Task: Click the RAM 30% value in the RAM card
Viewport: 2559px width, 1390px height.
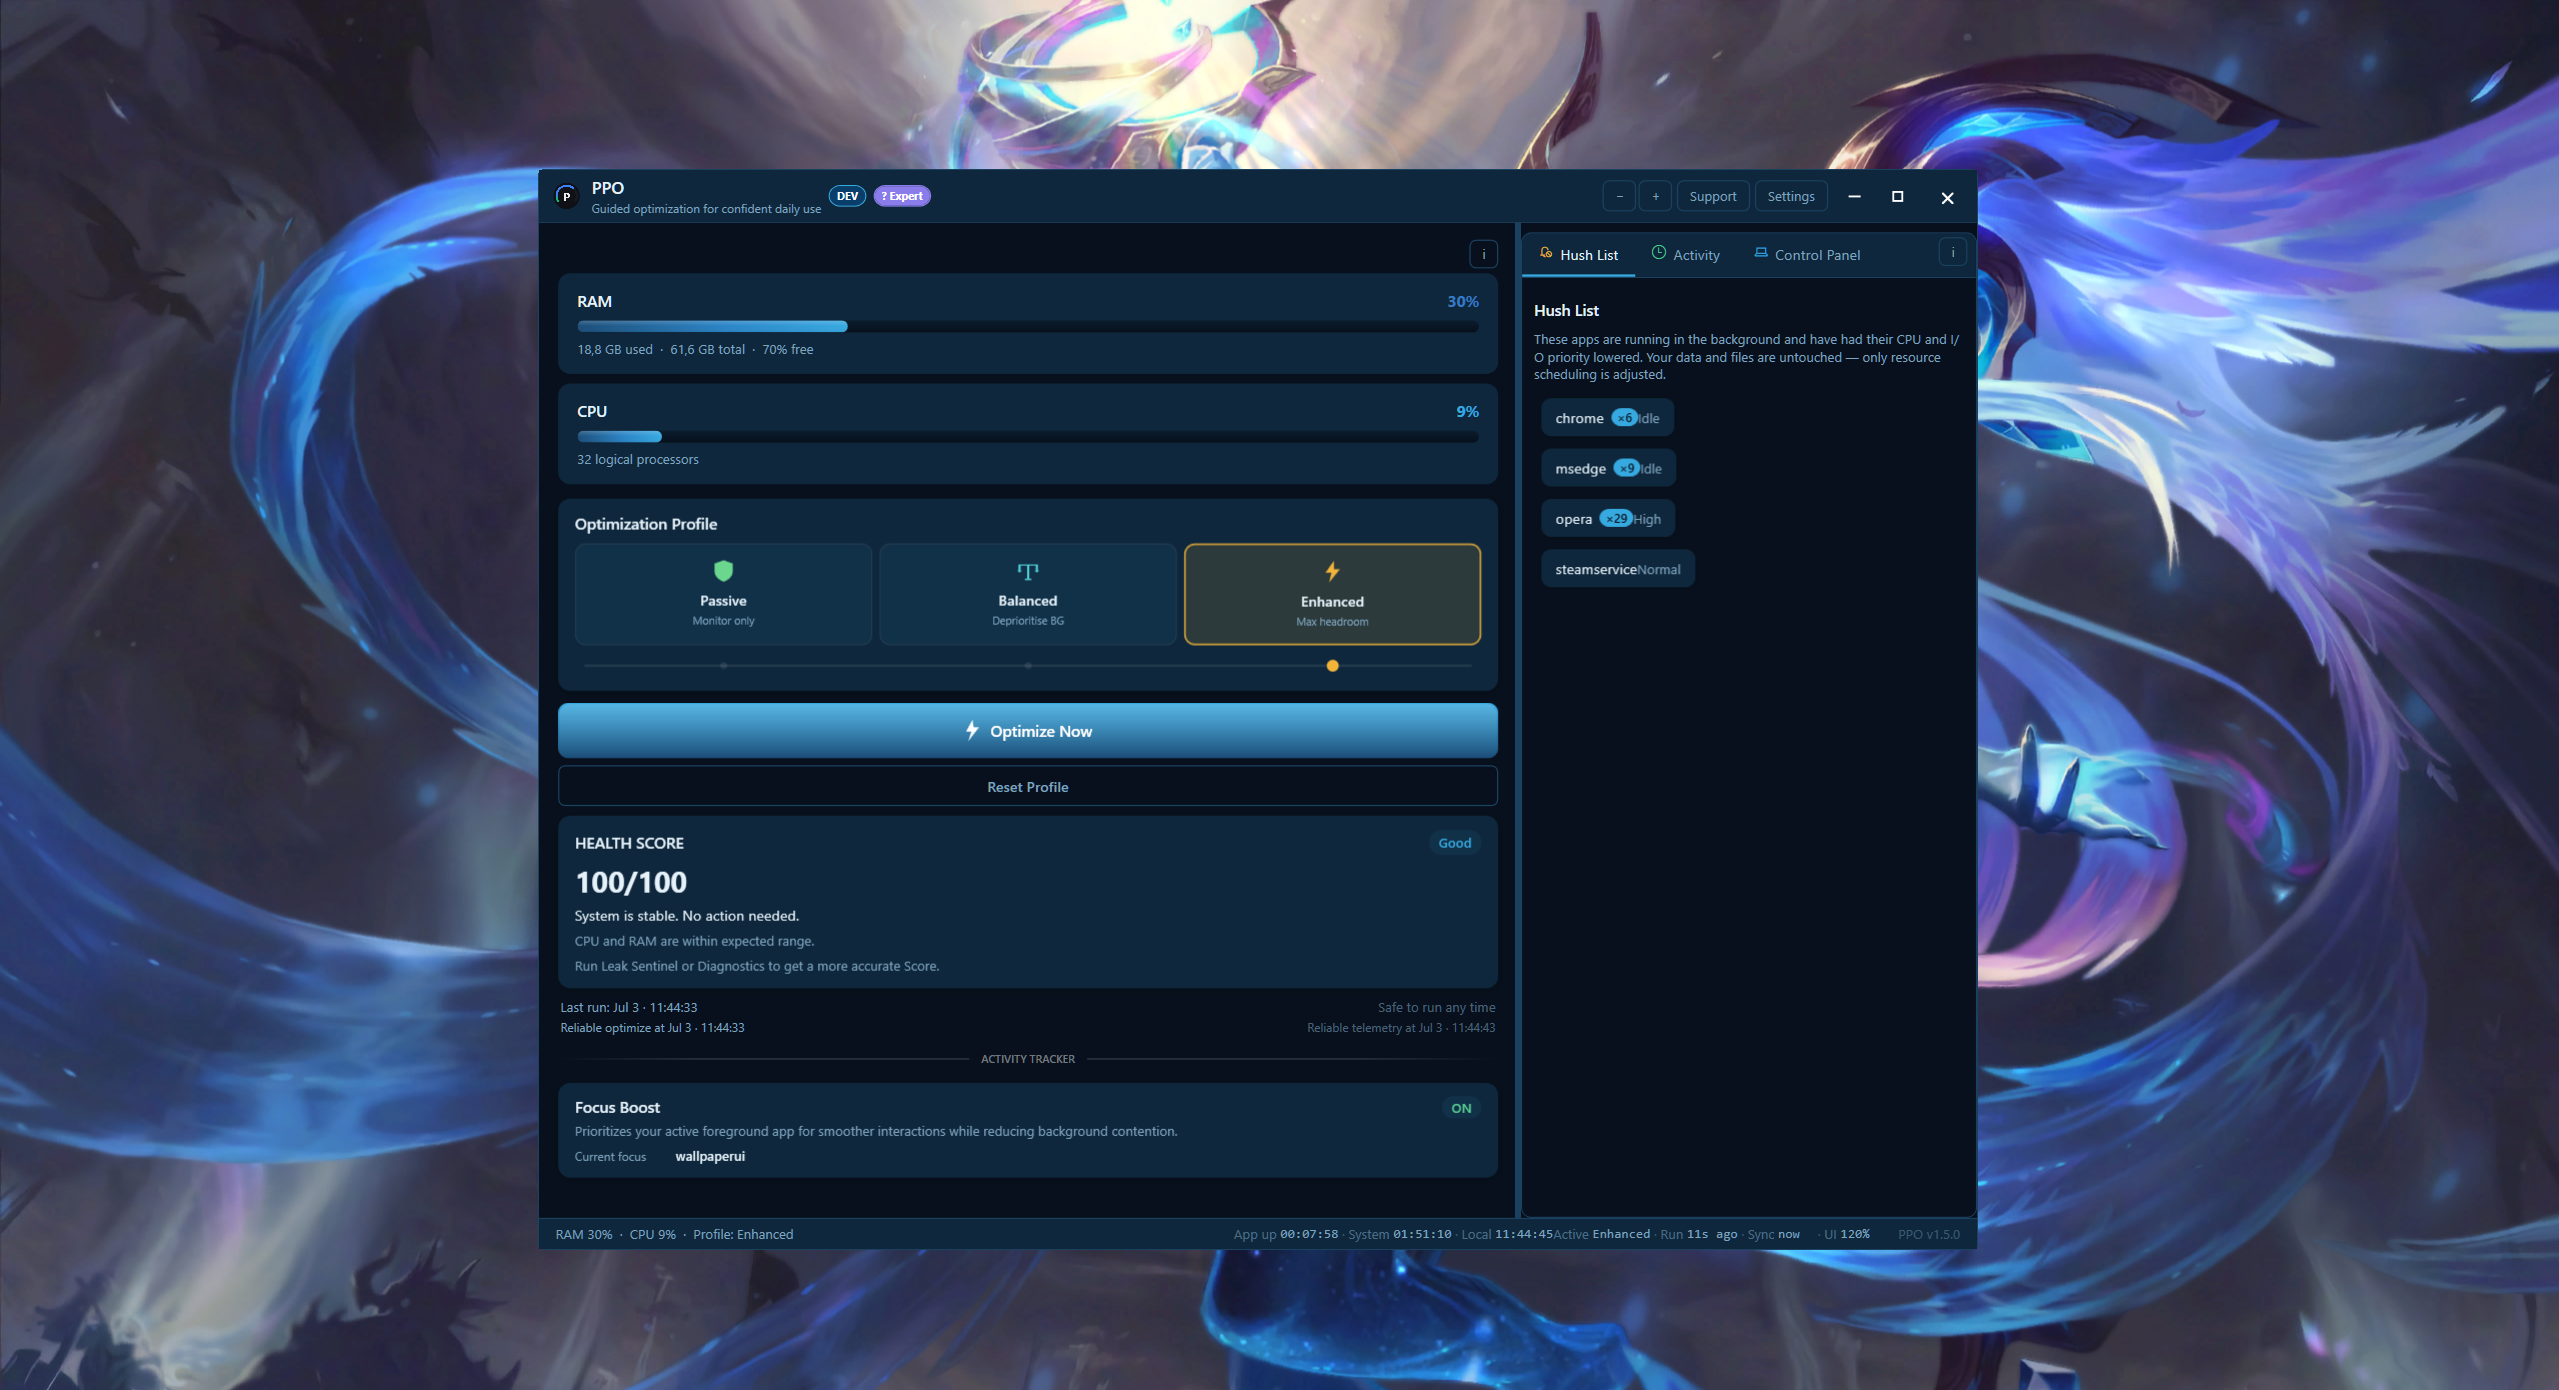Action: (1462, 302)
